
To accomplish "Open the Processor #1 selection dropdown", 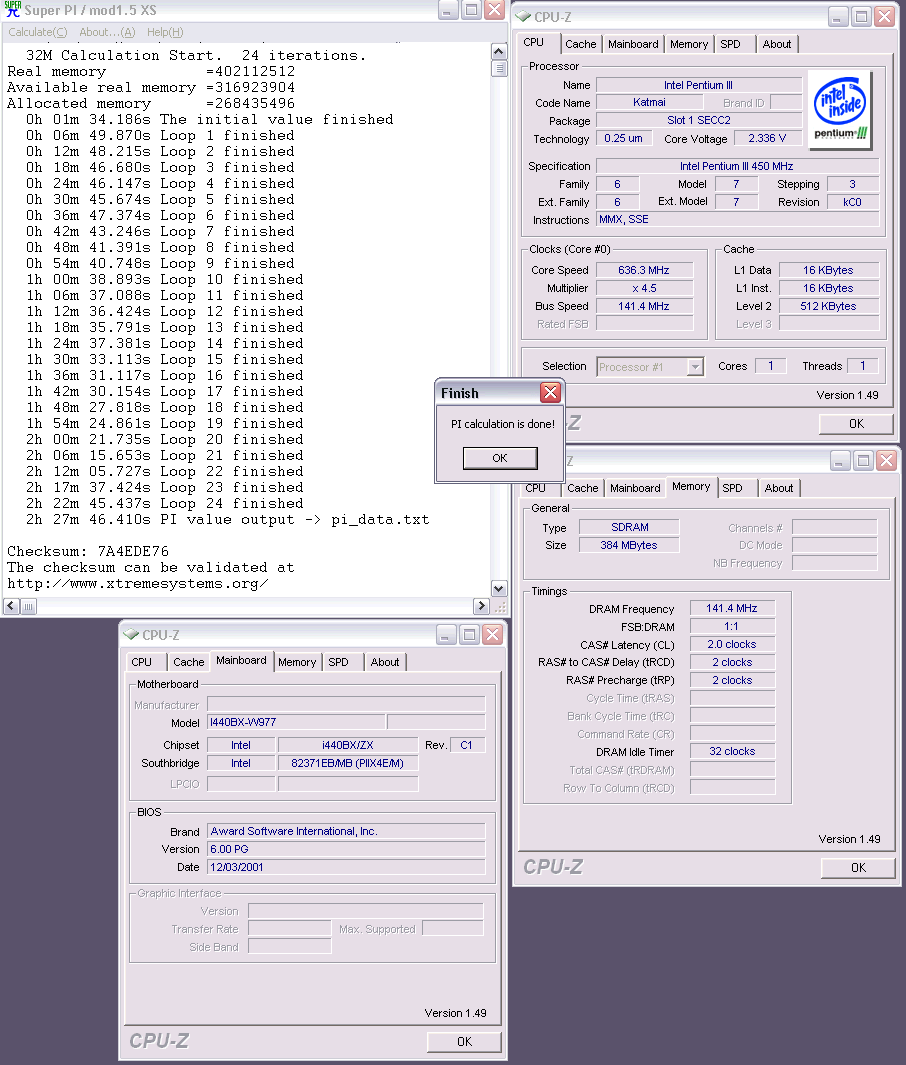I will [695, 367].
